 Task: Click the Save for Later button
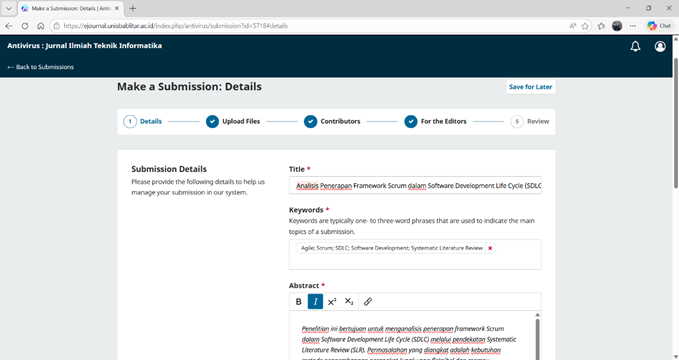pyautogui.click(x=530, y=87)
